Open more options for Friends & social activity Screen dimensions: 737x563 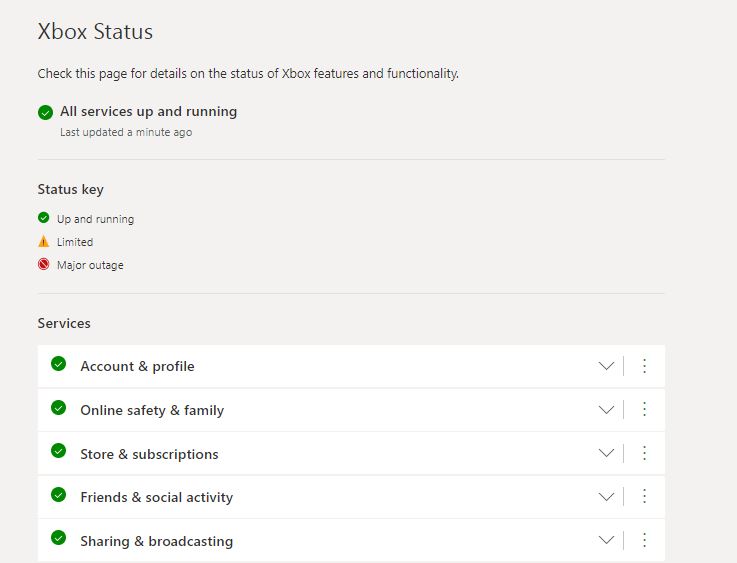click(x=644, y=496)
